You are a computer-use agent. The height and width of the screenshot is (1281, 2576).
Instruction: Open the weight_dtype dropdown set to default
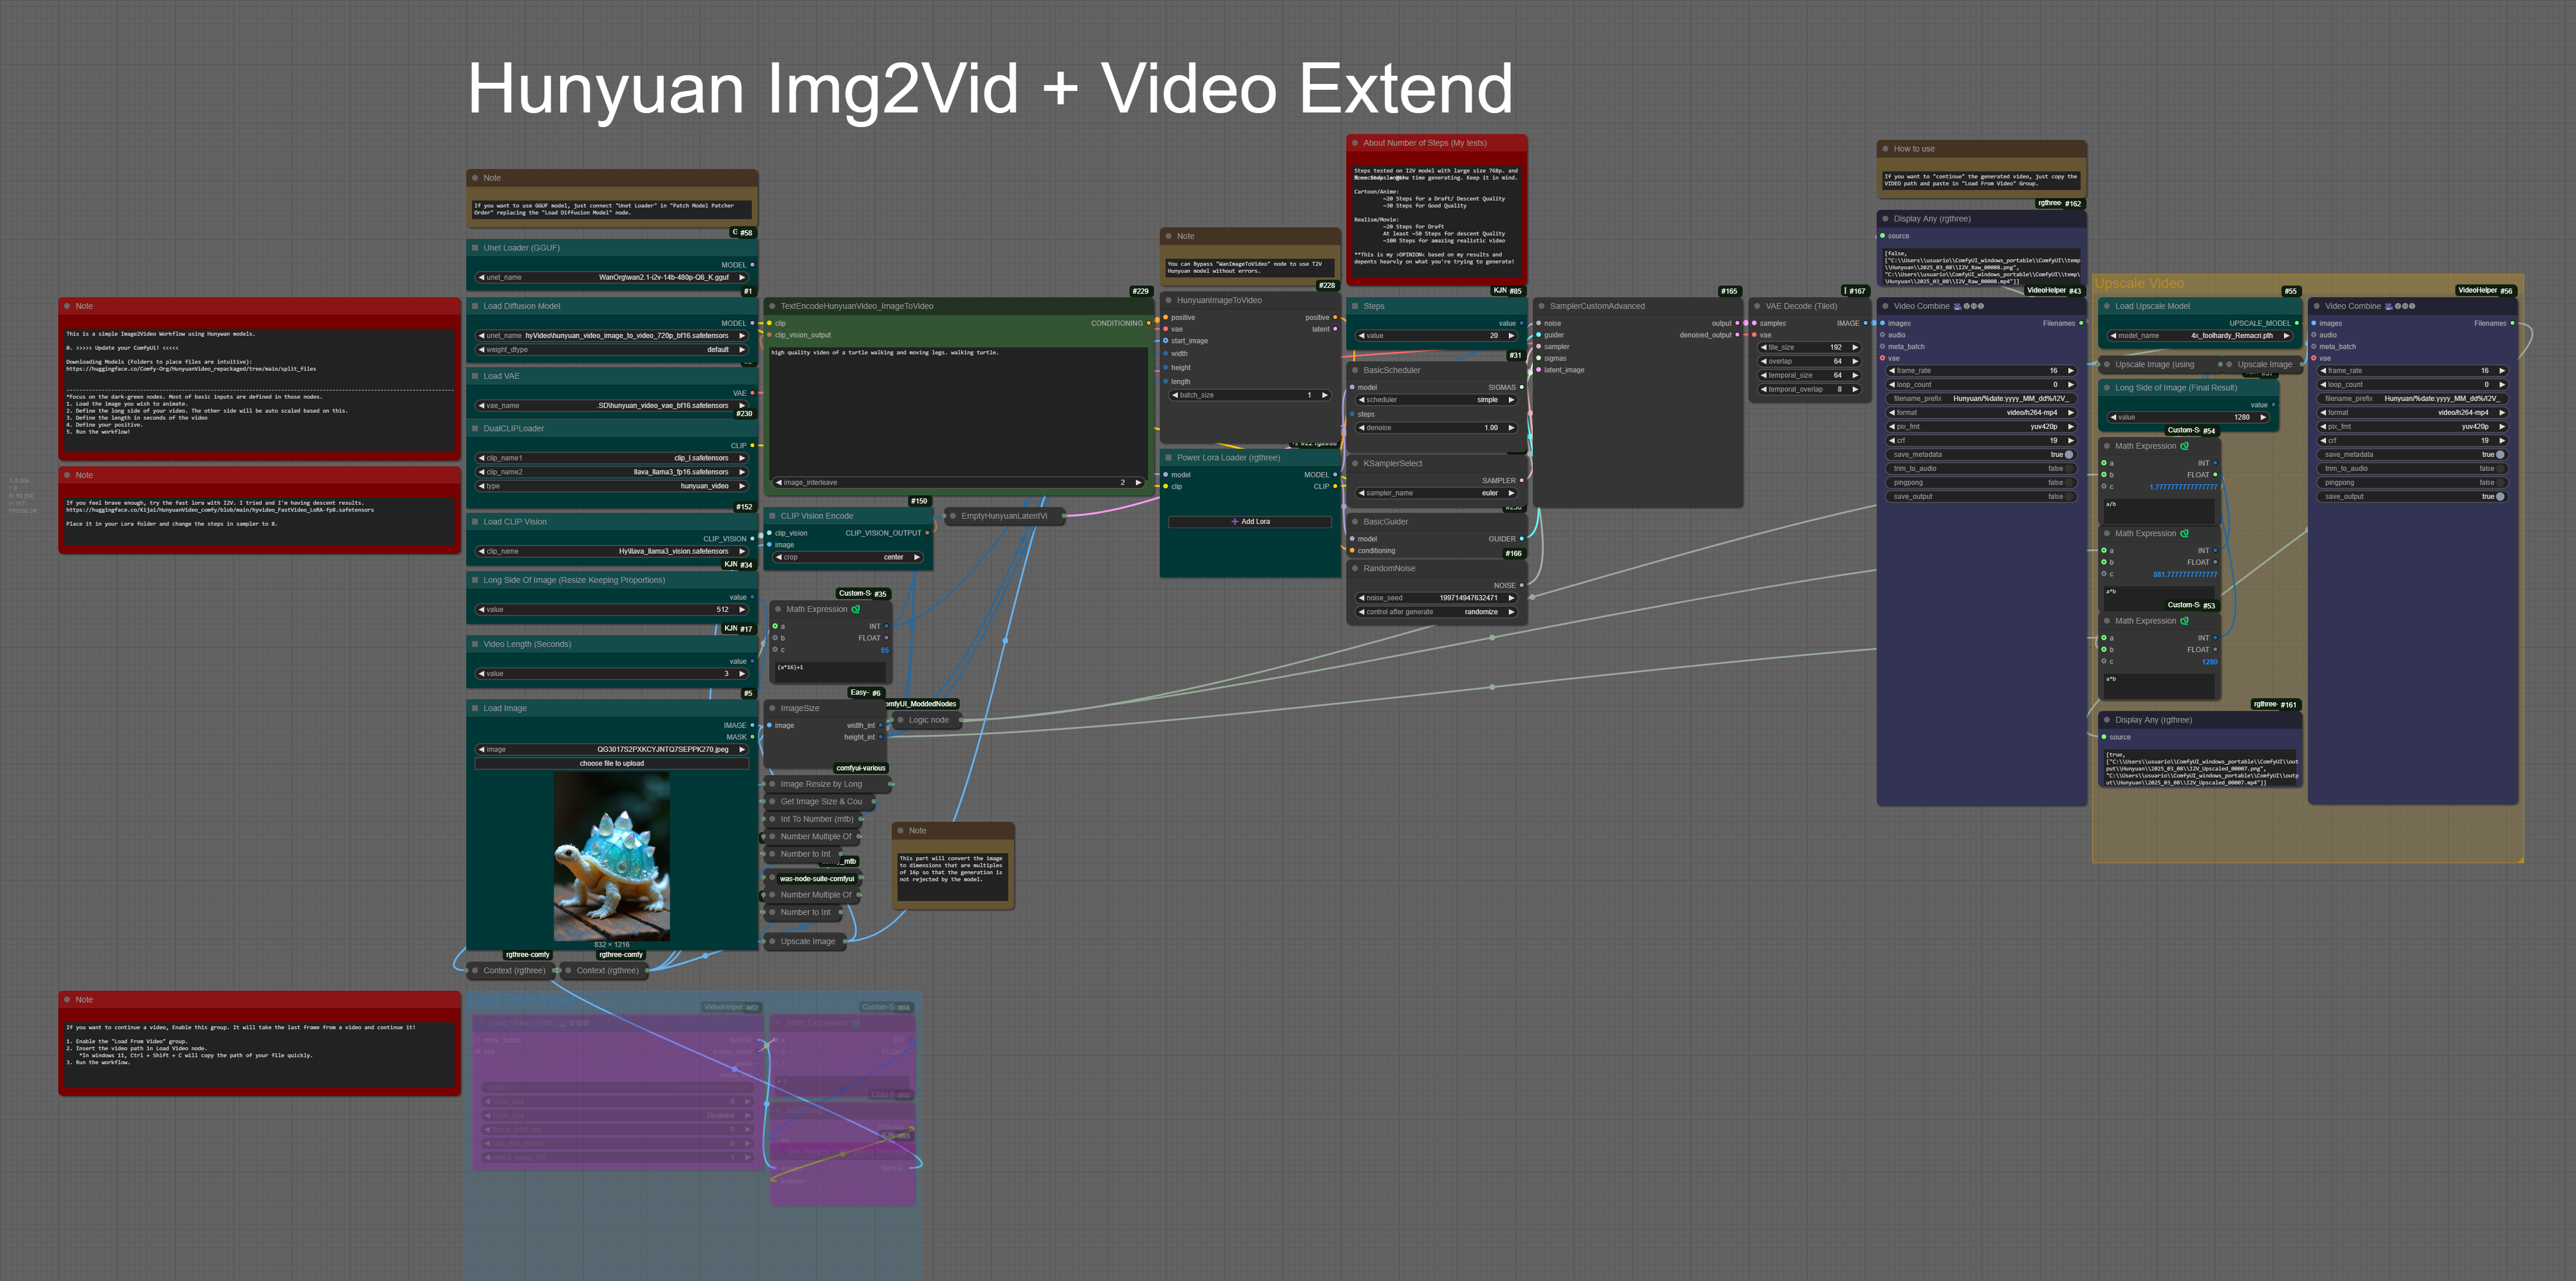point(612,350)
